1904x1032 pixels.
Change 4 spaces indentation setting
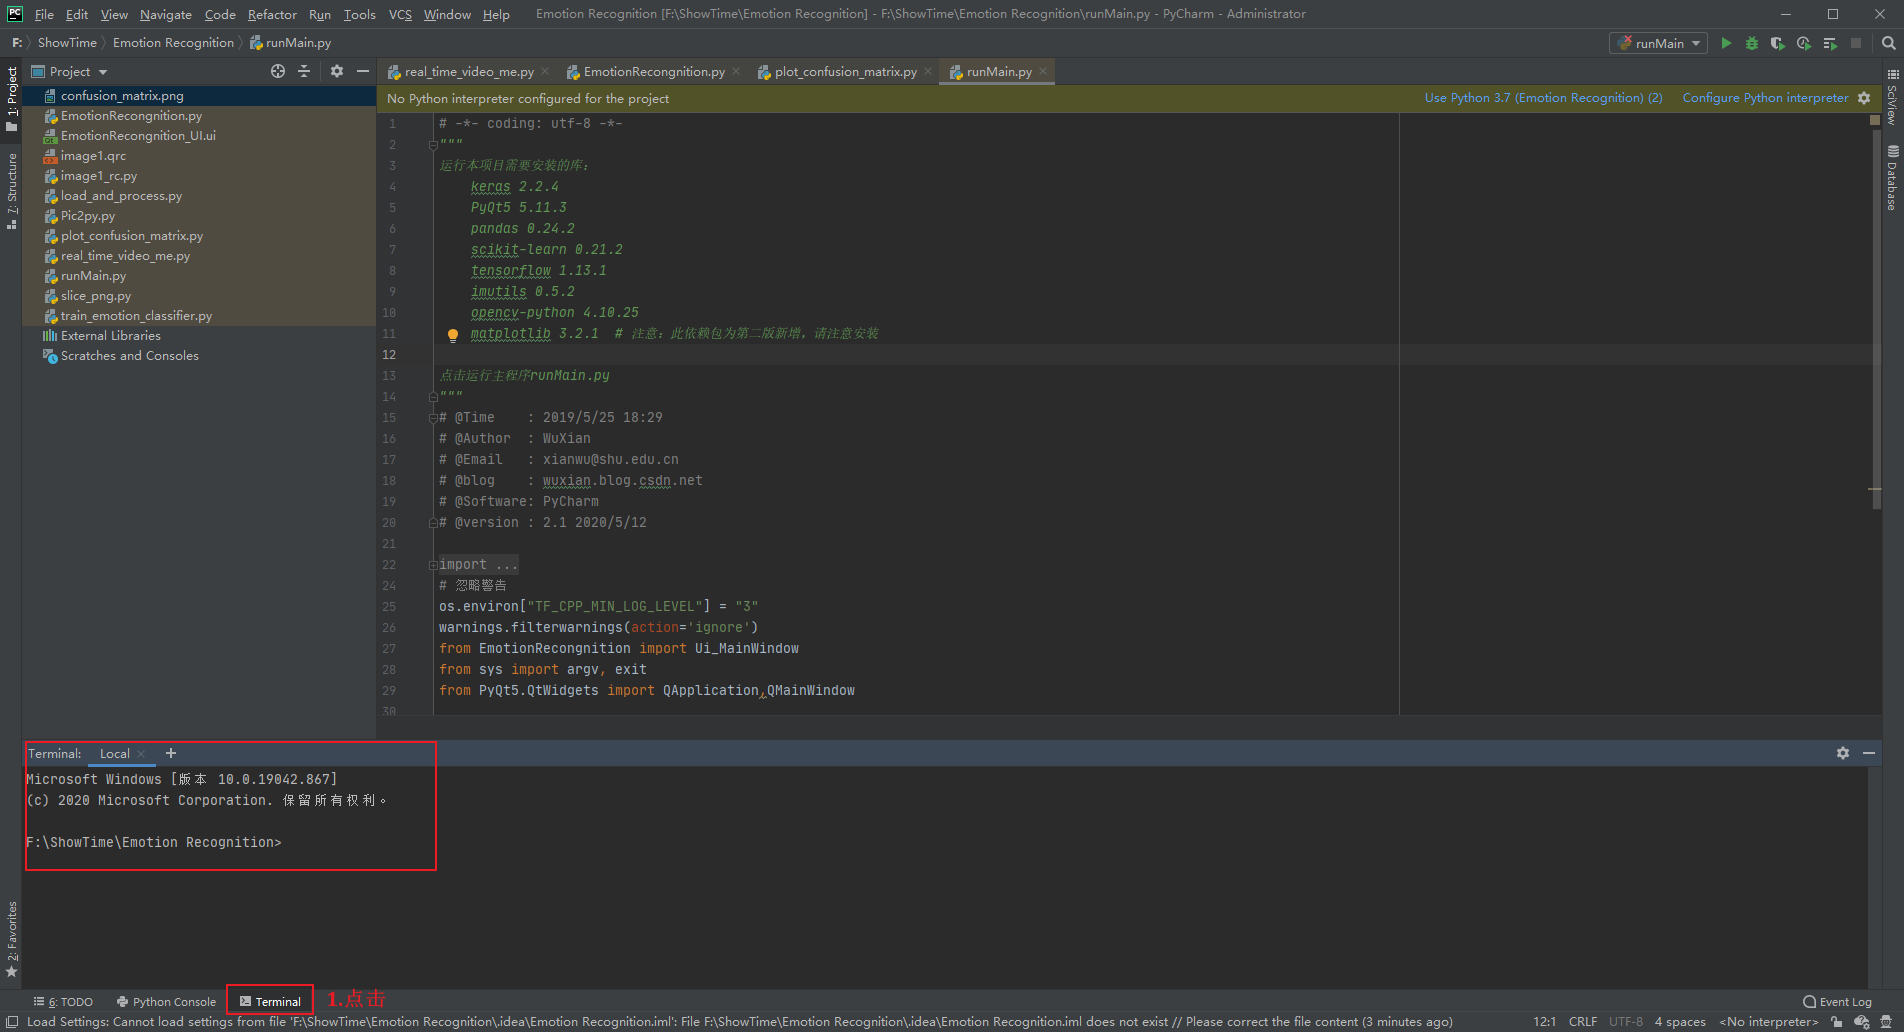click(x=1680, y=1022)
